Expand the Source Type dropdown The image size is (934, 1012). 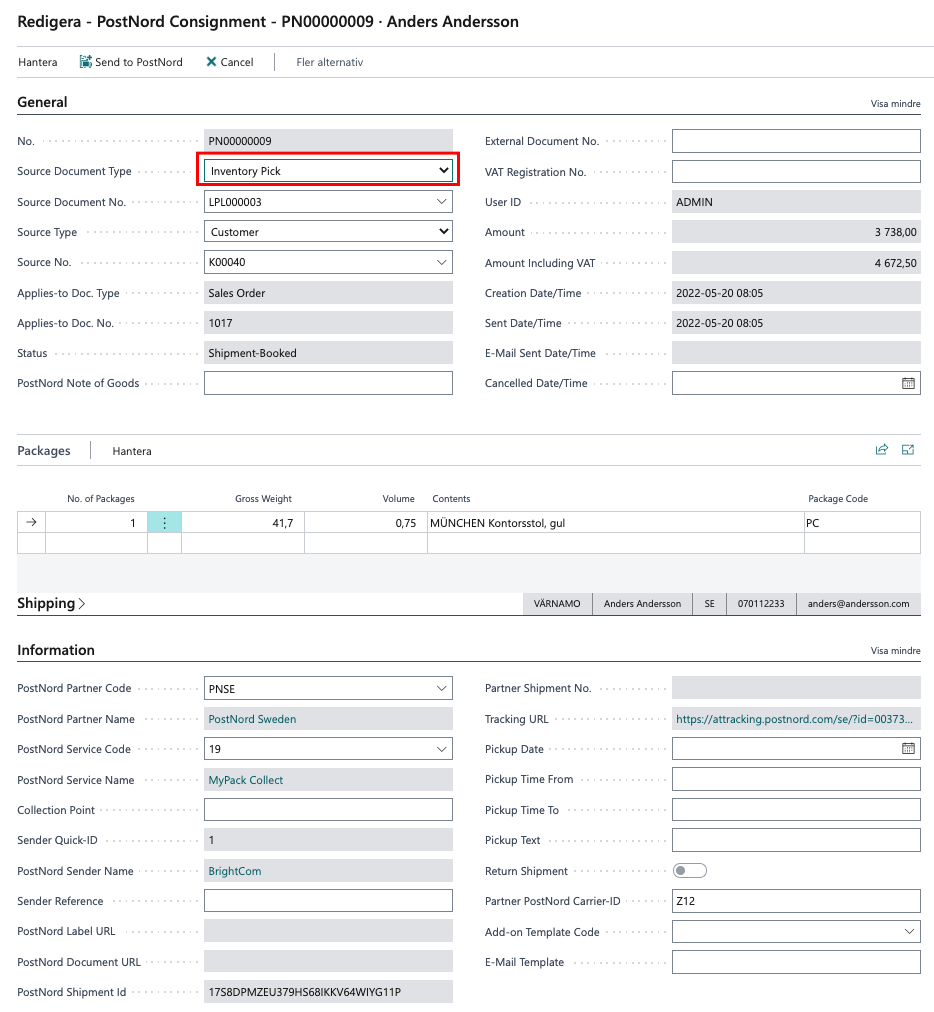[443, 232]
